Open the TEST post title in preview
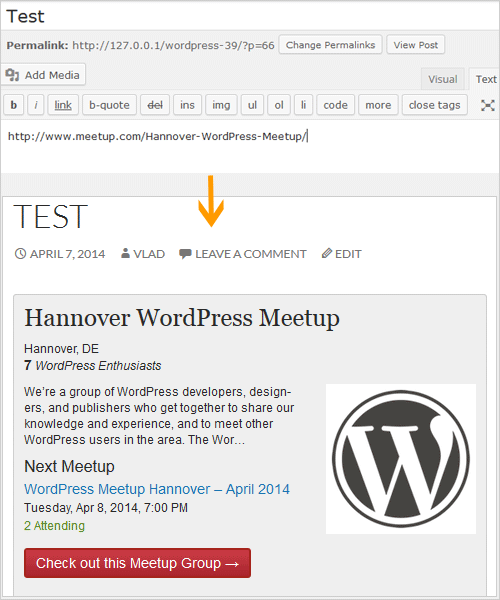500x600 pixels. click(50, 216)
